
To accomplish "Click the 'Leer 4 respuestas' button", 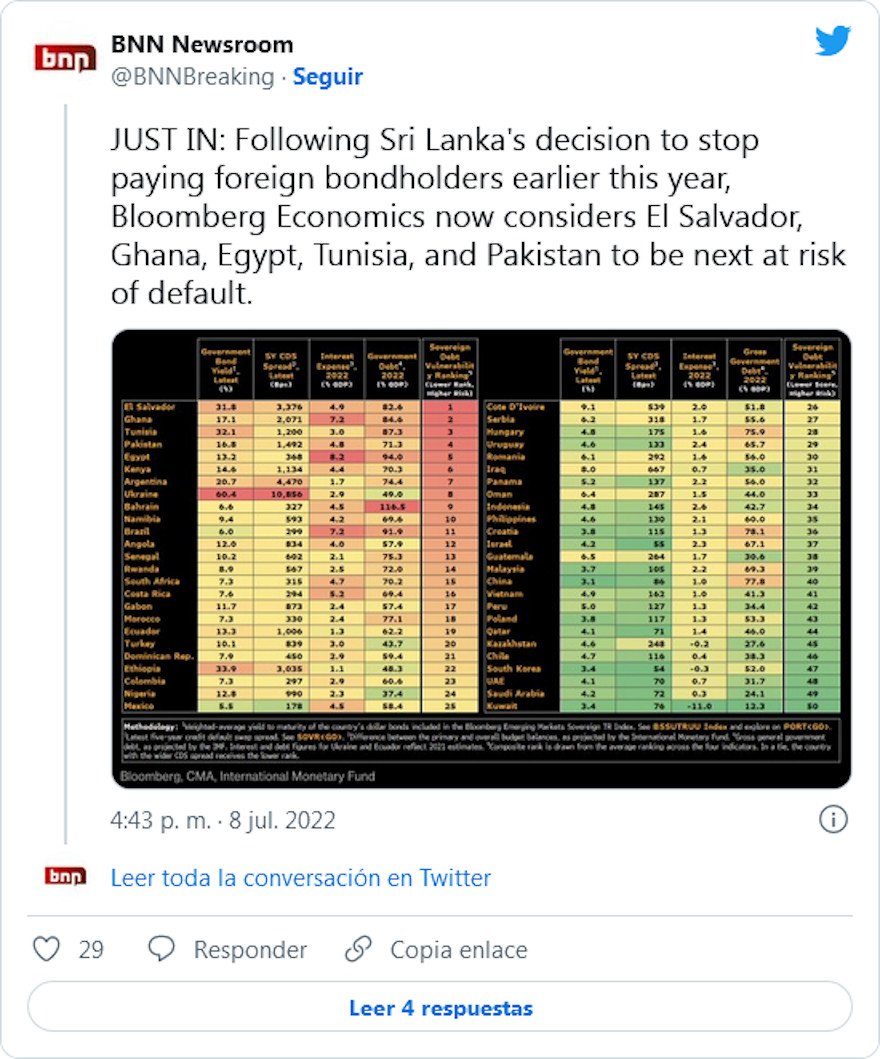I will 440,1007.
